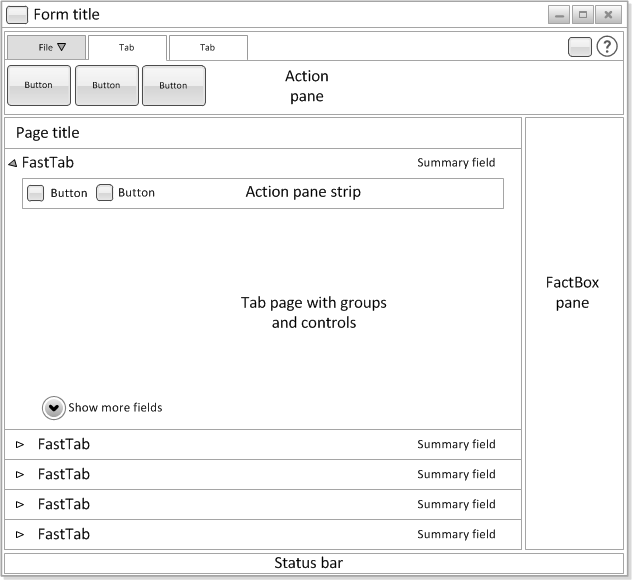
Task: Click the first Action pane Button
Action: tap(39, 85)
